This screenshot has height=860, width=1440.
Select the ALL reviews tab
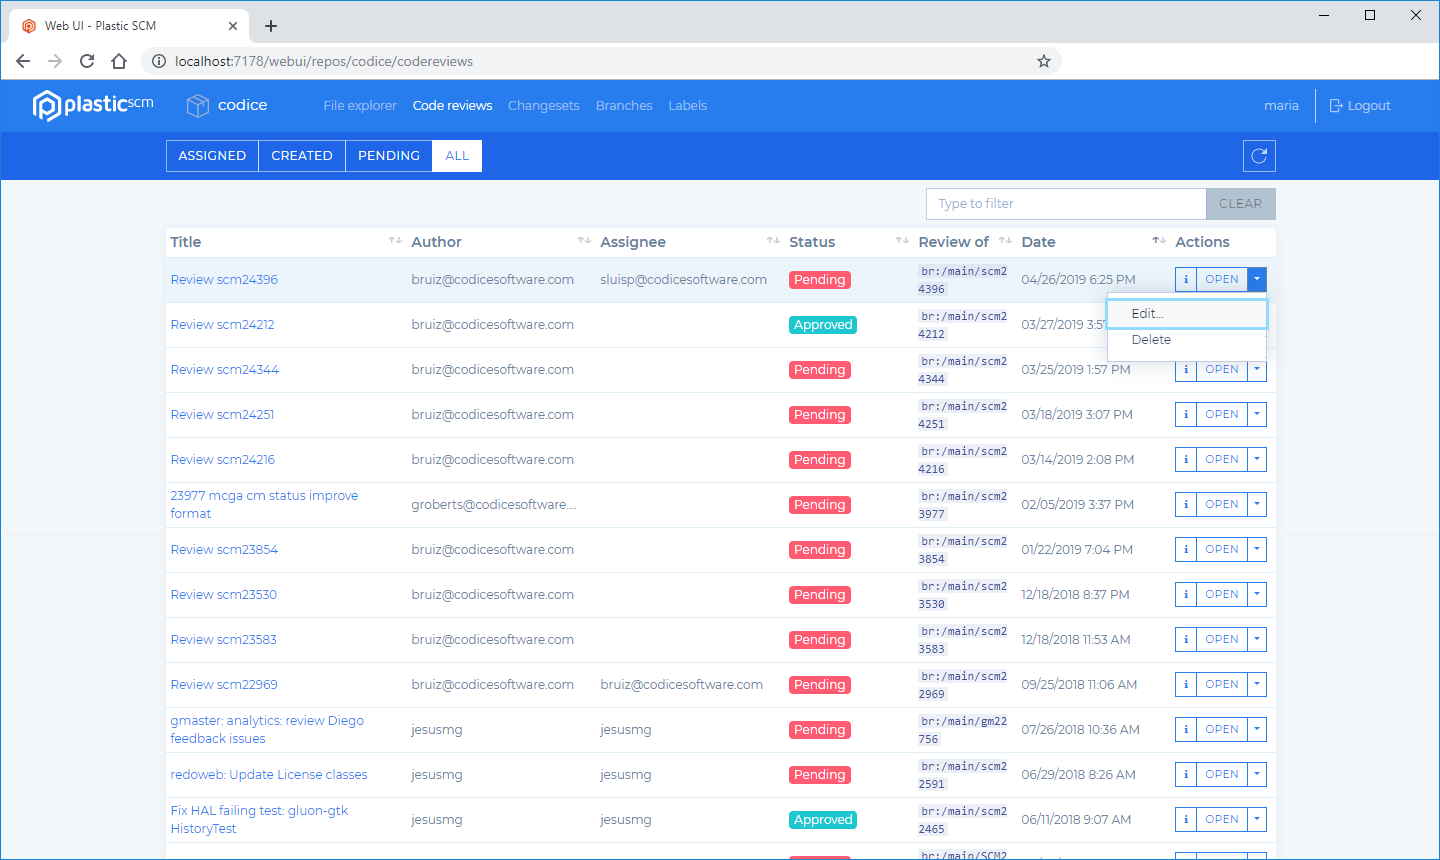[457, 156]
